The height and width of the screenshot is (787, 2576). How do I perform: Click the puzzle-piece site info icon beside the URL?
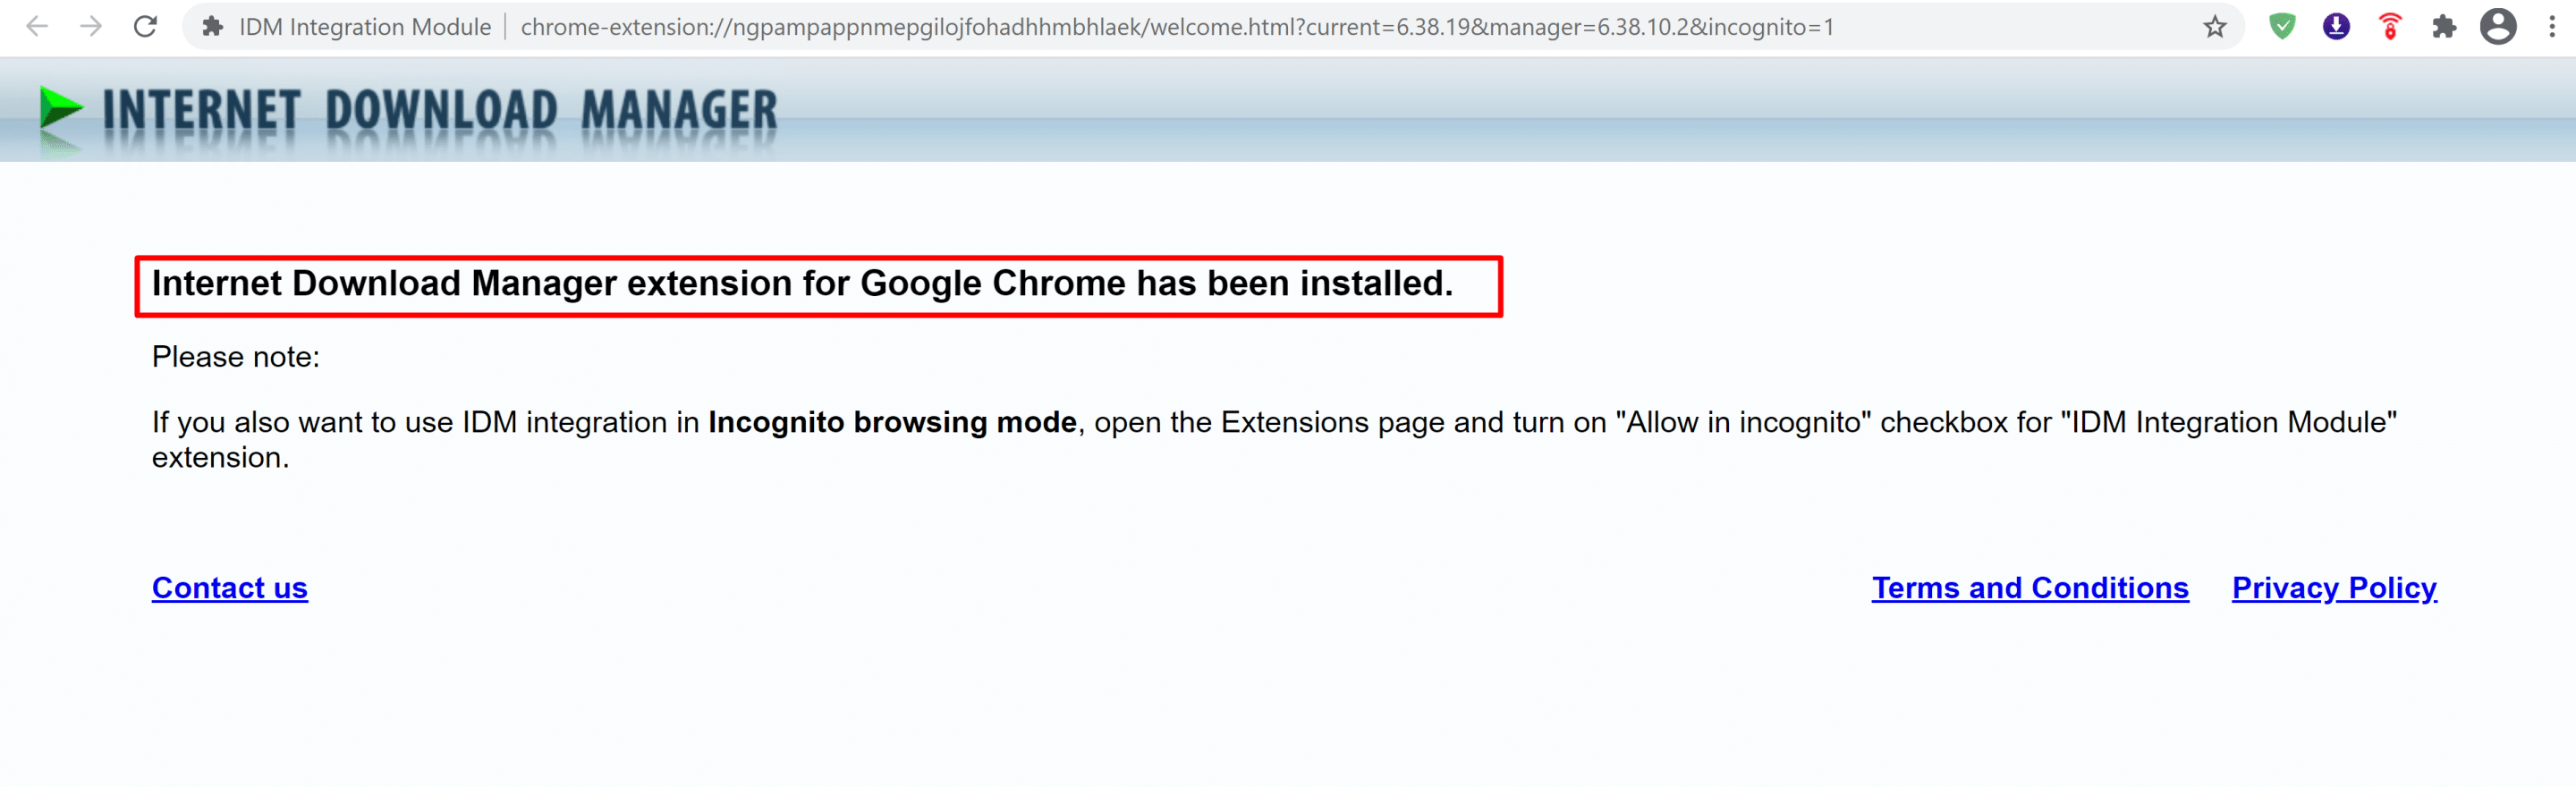pyautogui.click(x=212, y=27)
